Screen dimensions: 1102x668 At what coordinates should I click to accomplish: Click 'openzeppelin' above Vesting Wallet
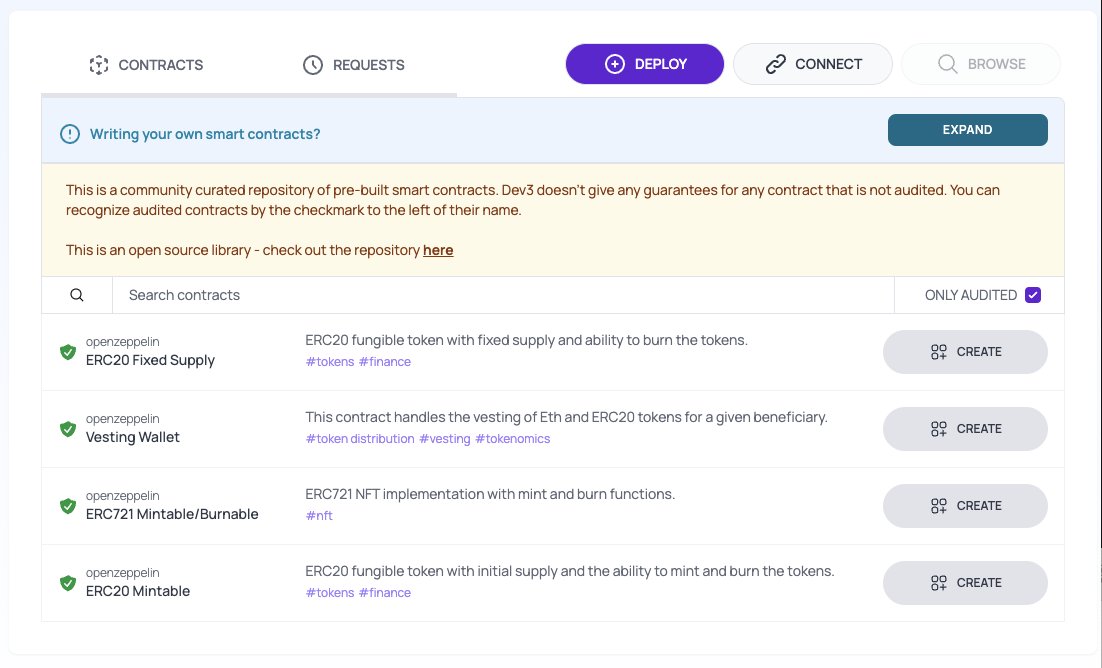click(x=122, y=419)
